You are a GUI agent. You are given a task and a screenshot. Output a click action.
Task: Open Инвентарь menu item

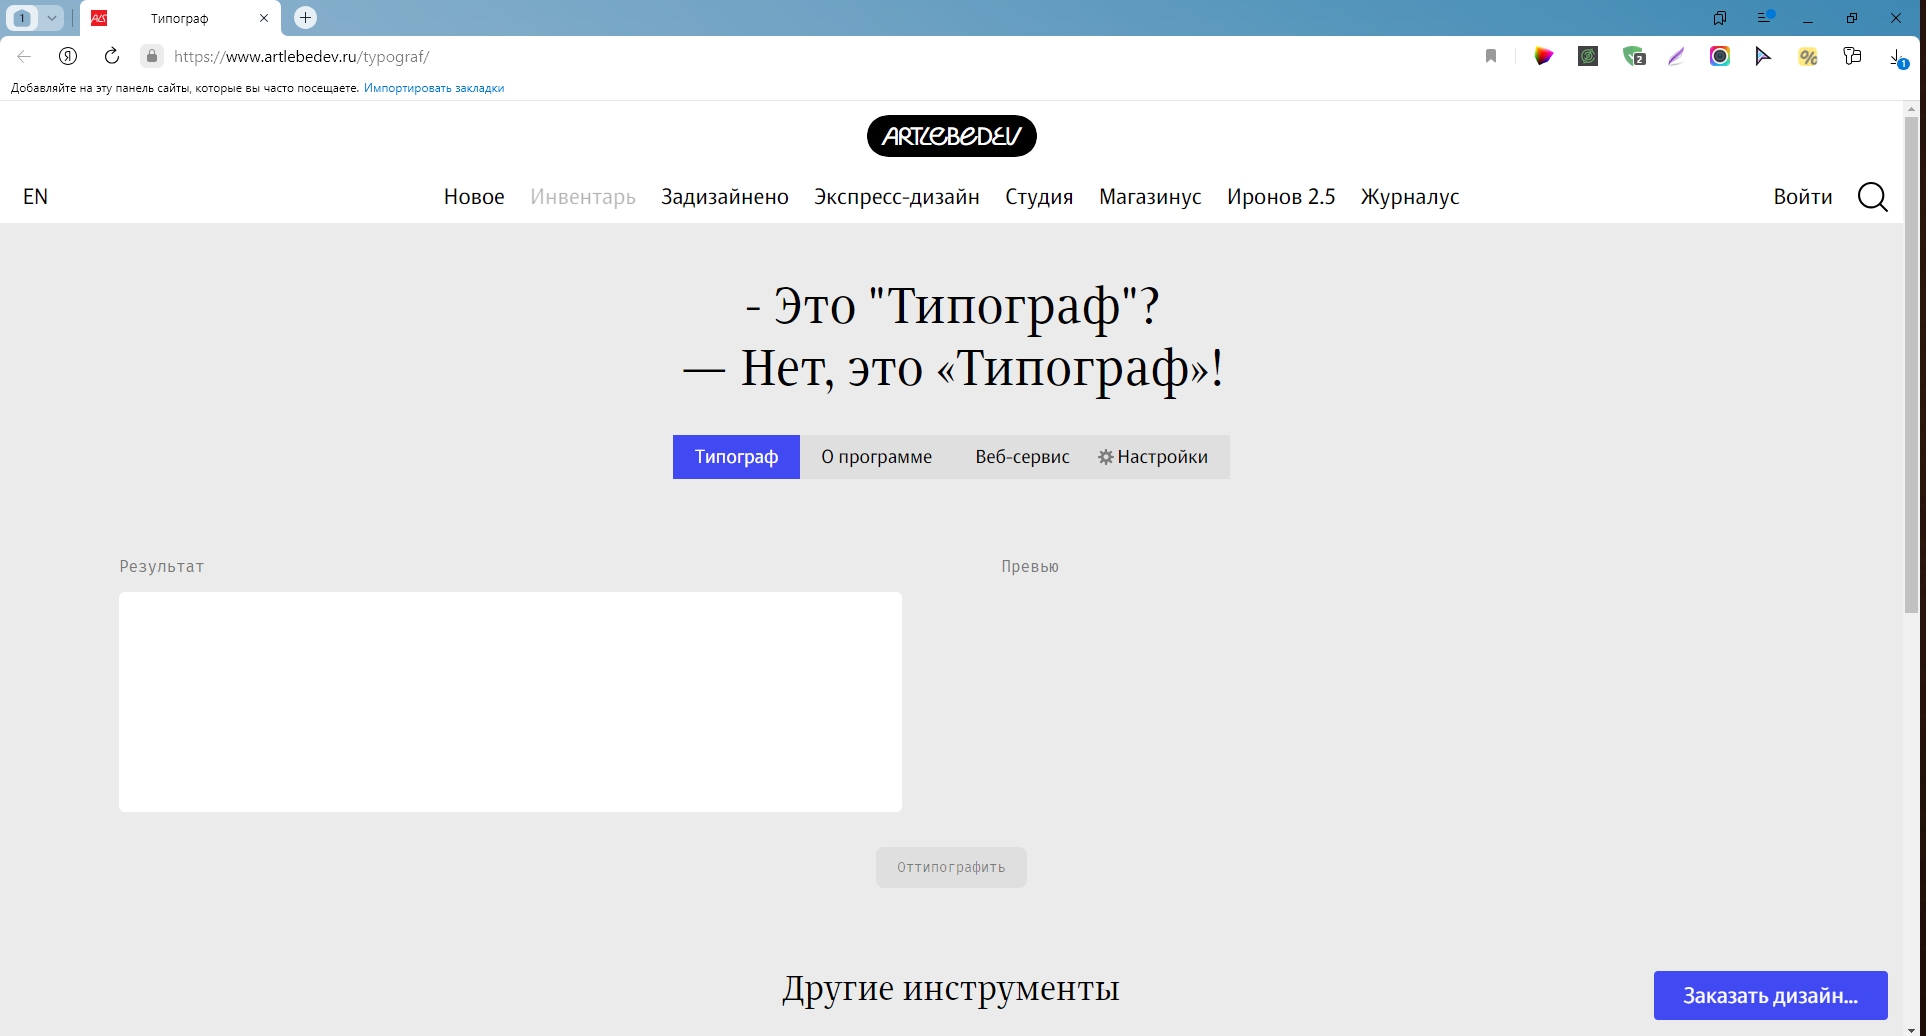583,197
